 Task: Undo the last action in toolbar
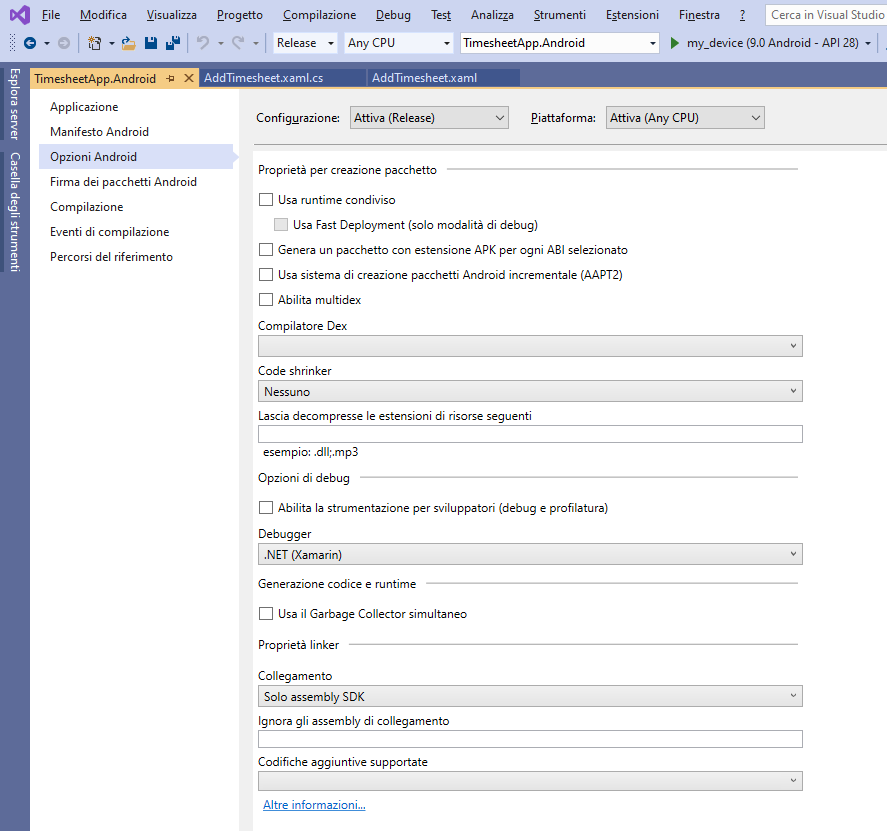point(203,43)
